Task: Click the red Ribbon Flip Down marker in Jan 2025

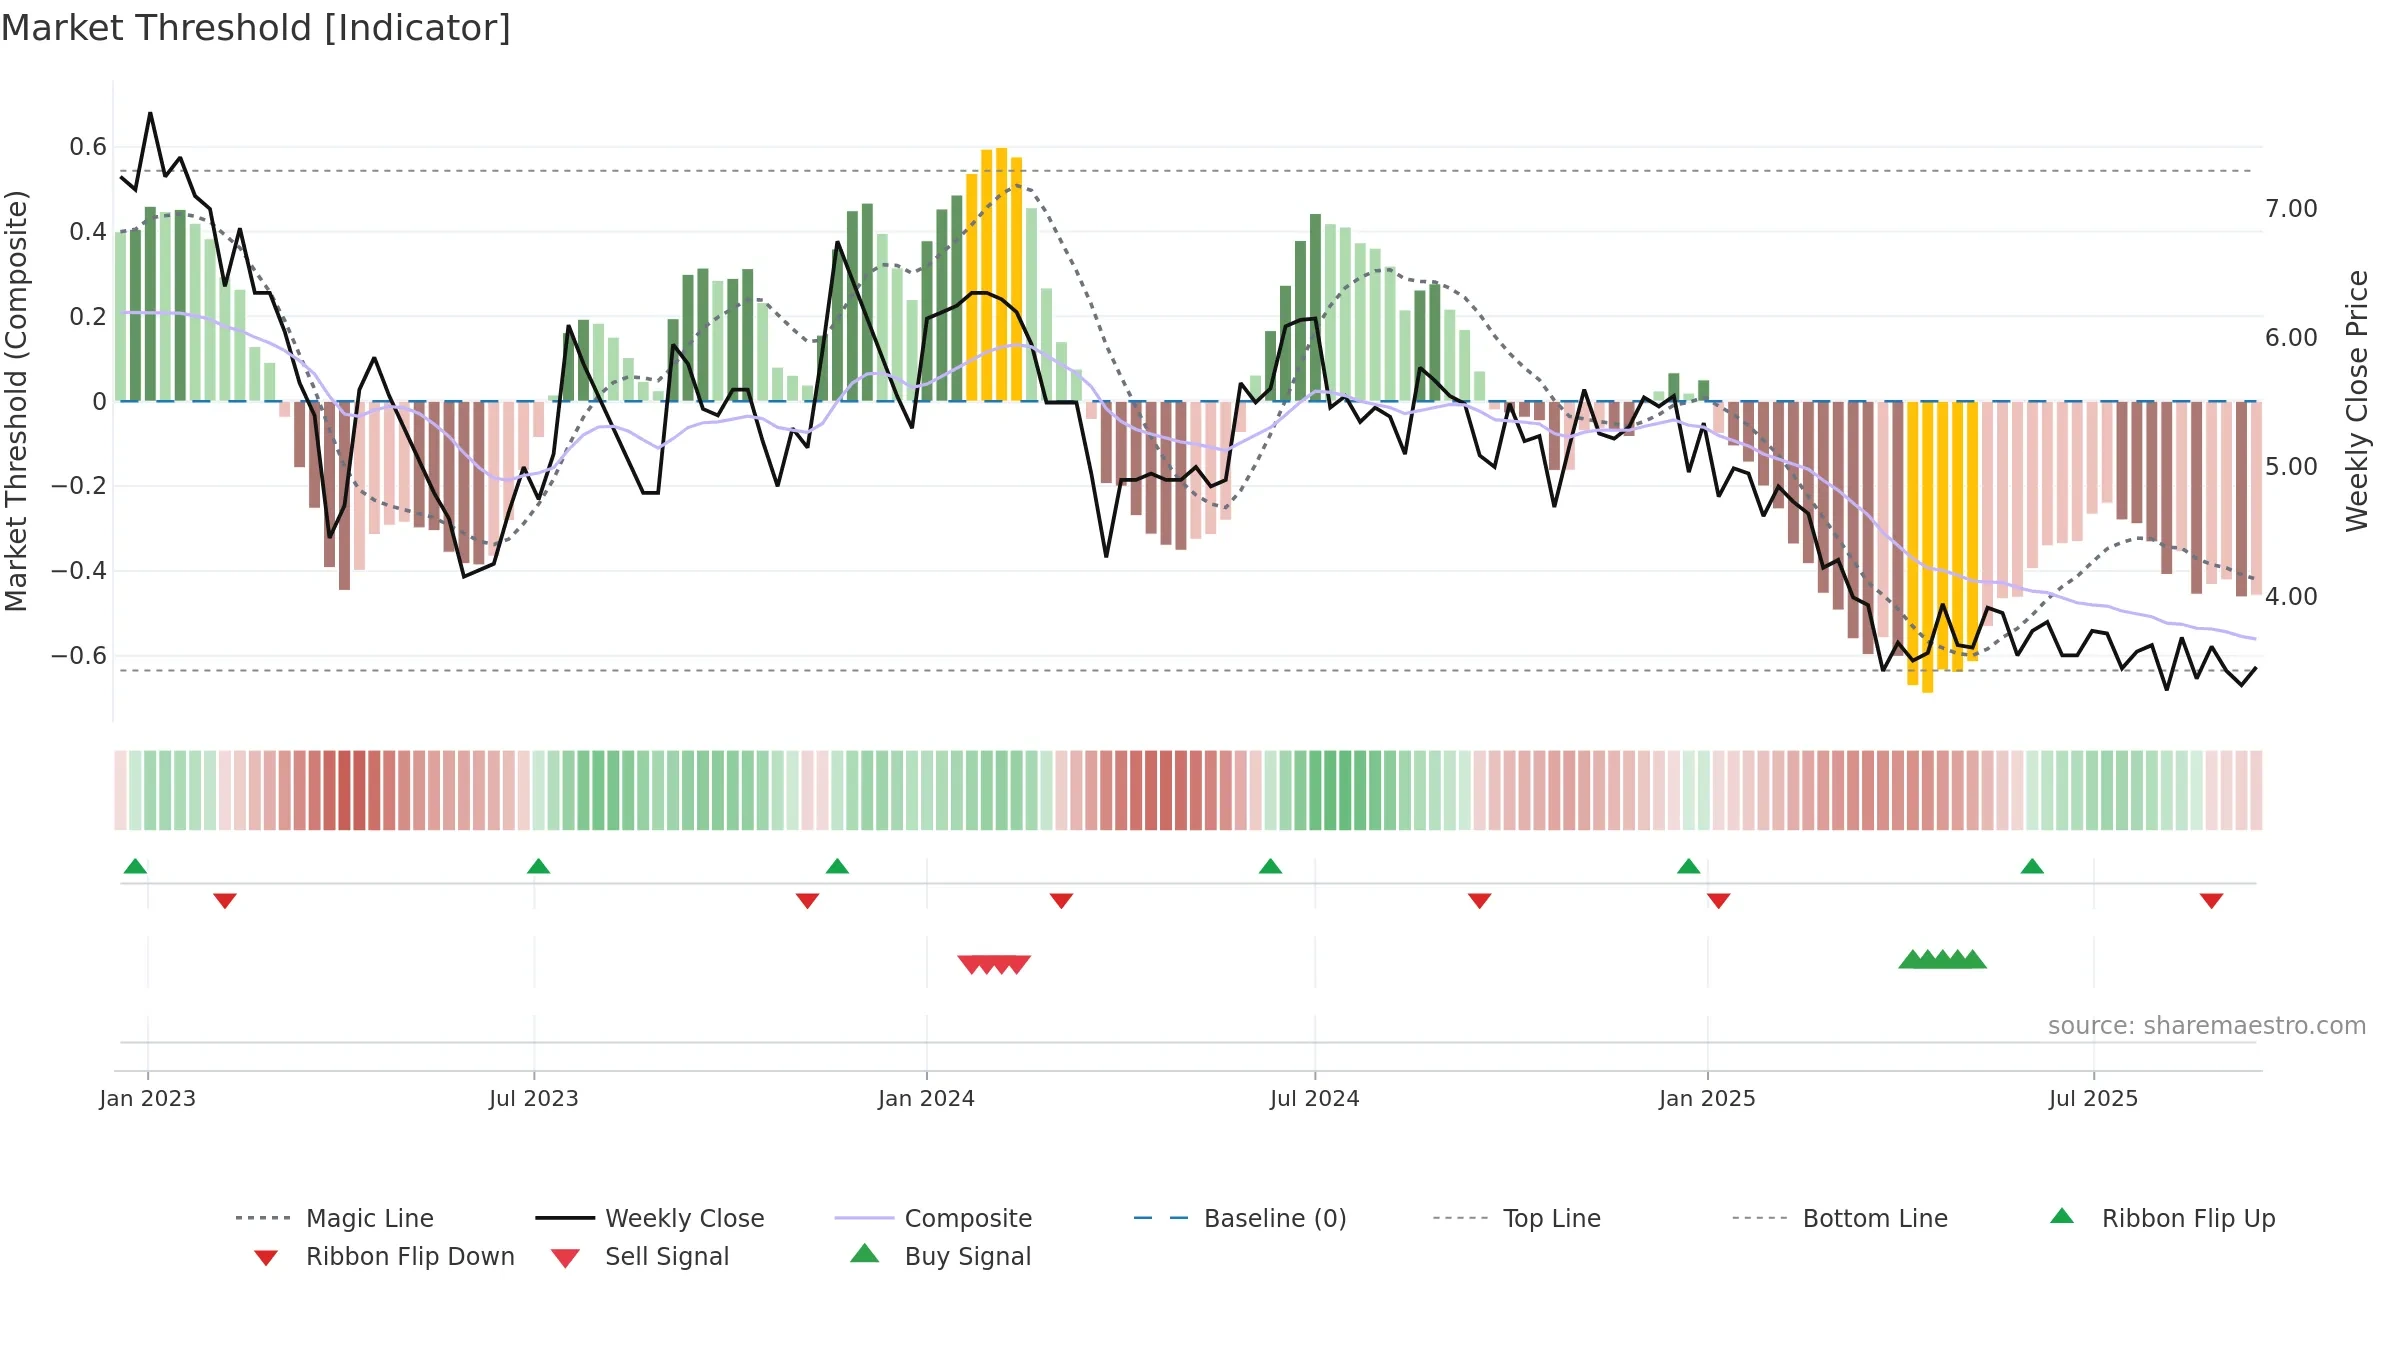Action: [x=1718, y=901]
